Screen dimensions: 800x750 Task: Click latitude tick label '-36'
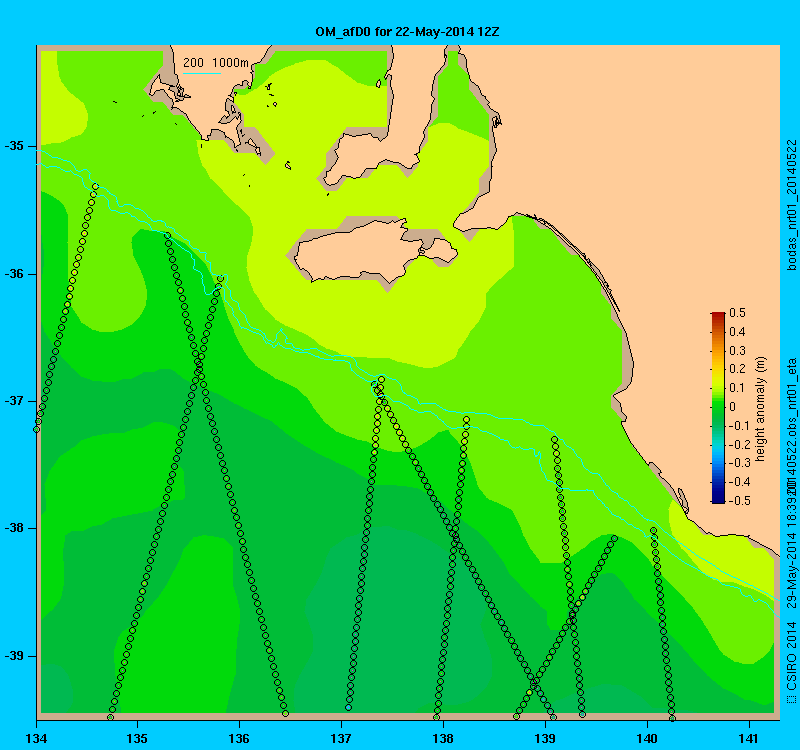[14, 274]
